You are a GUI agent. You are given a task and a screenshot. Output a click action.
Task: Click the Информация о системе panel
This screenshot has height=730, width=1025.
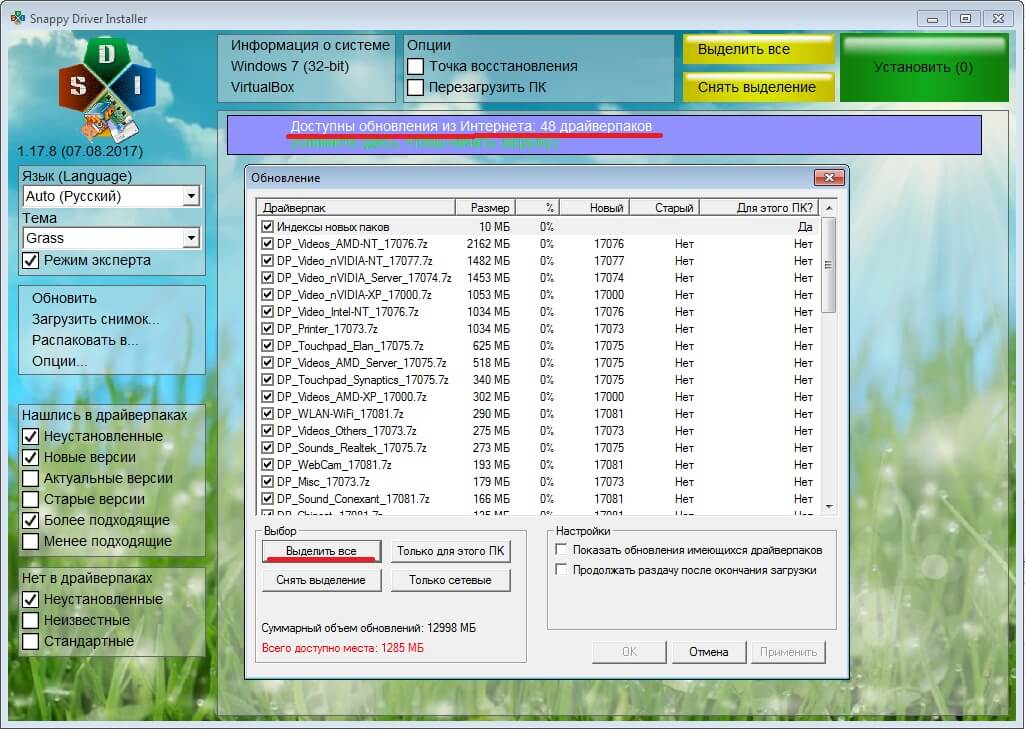(307, 68)
